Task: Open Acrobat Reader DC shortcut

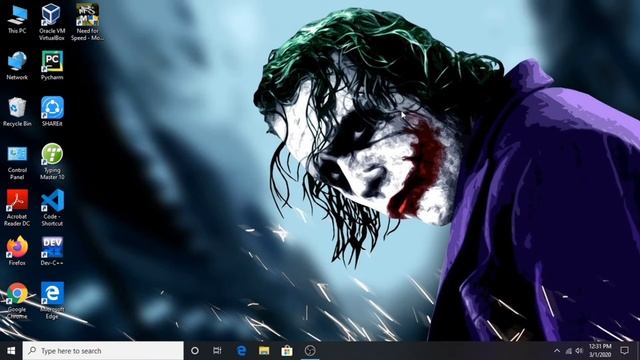Action: [17, 208]
